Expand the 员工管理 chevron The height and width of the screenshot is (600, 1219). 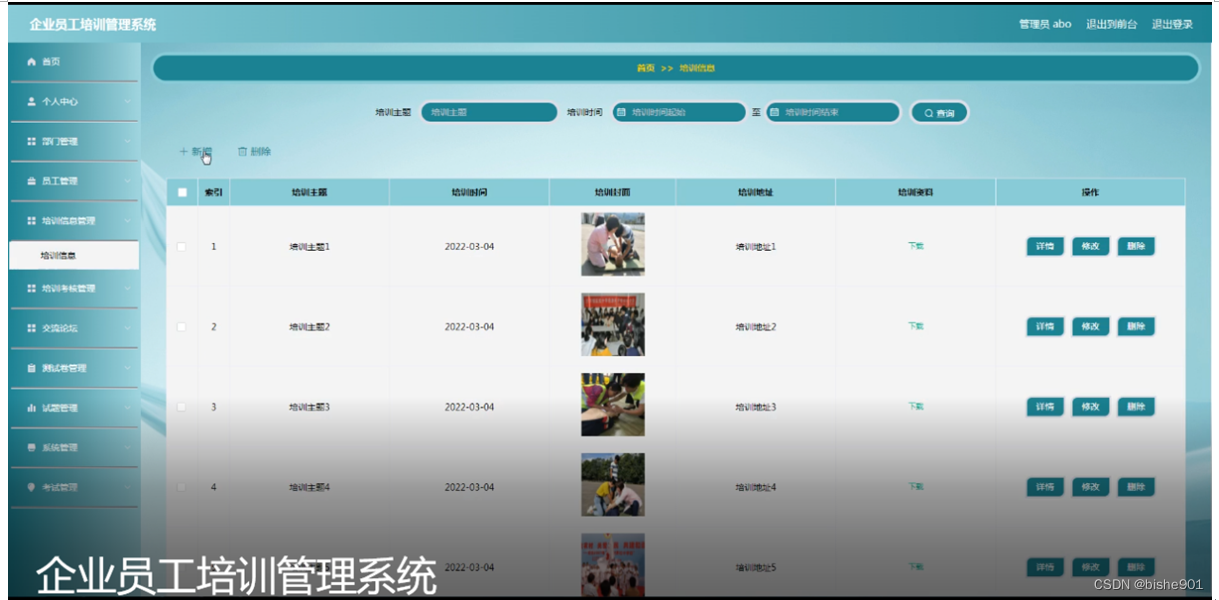coord(128,182)
